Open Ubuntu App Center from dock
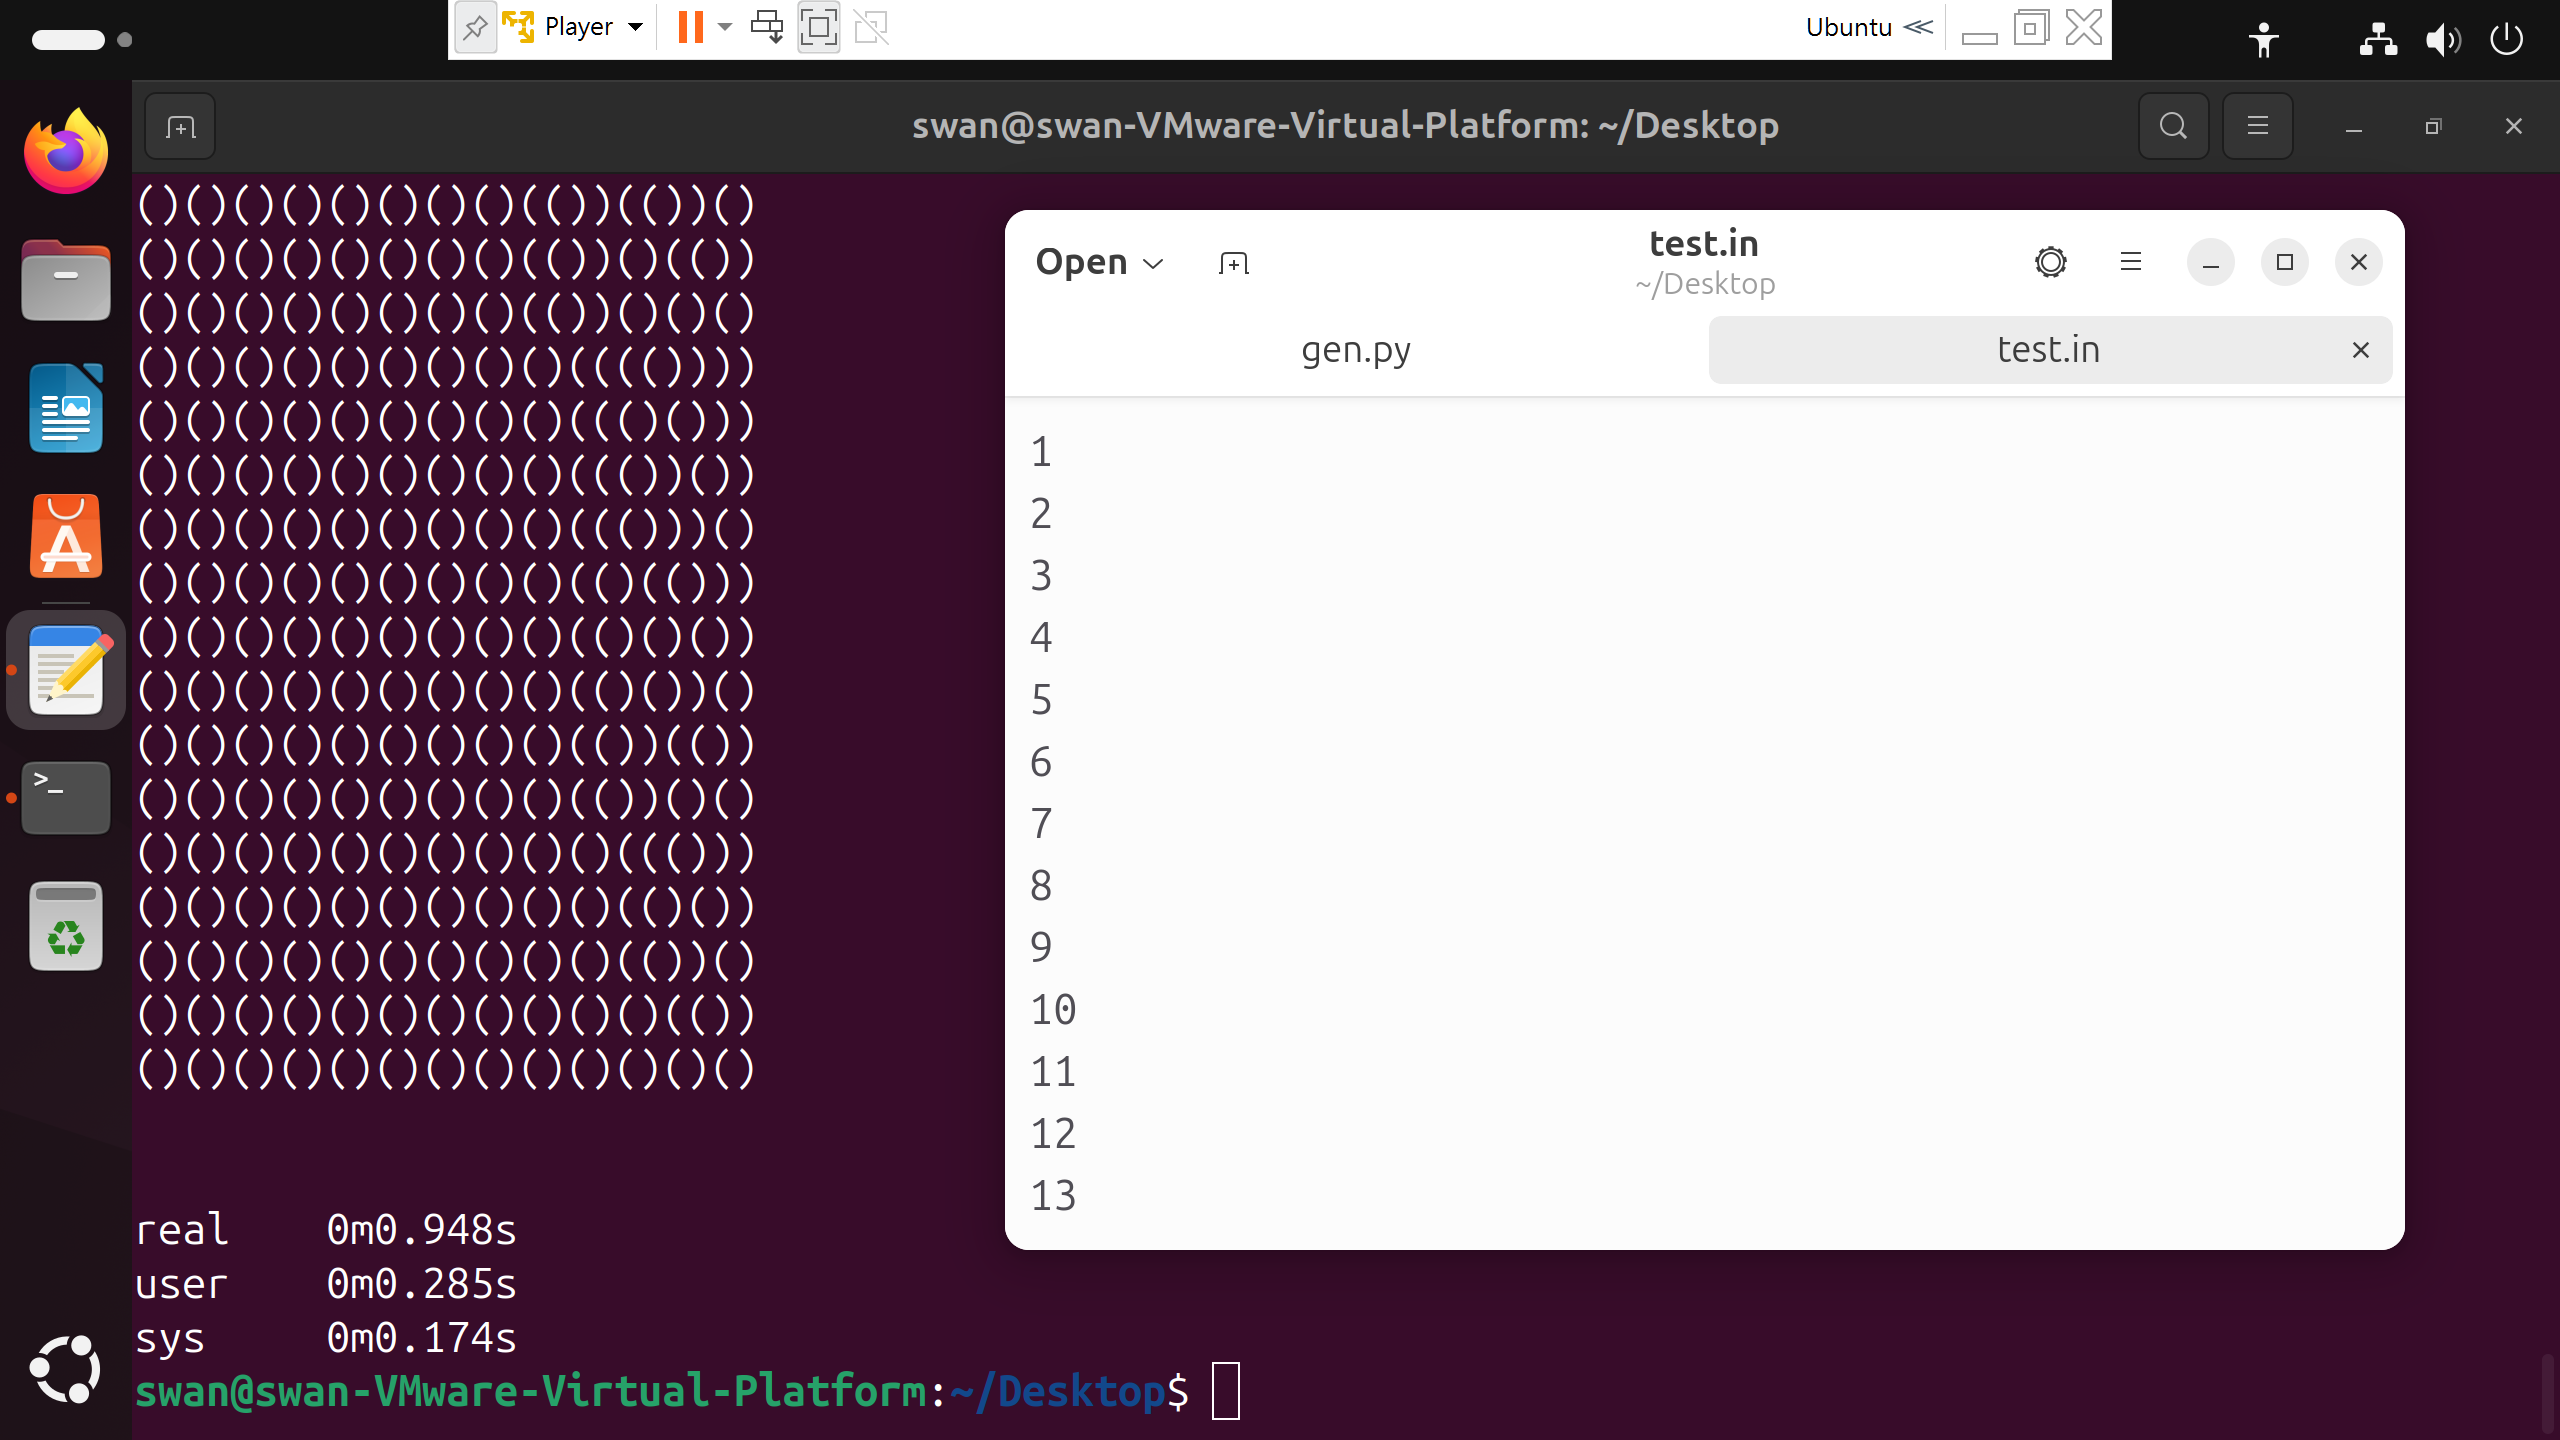The height and width of the screenshot is (1440, 2560). pyautogui.click(x=66, y=537)
